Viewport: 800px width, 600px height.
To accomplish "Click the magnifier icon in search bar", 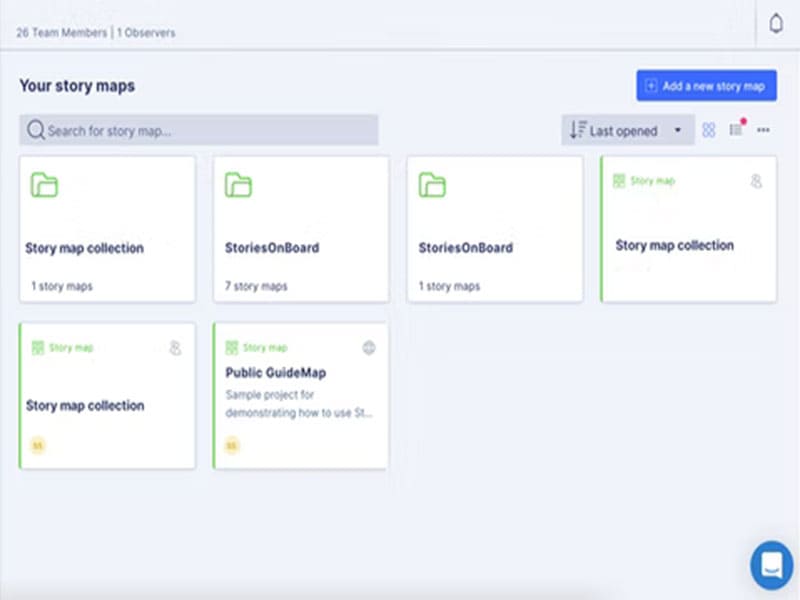I will pyautogui.click(x=36, y=130).
